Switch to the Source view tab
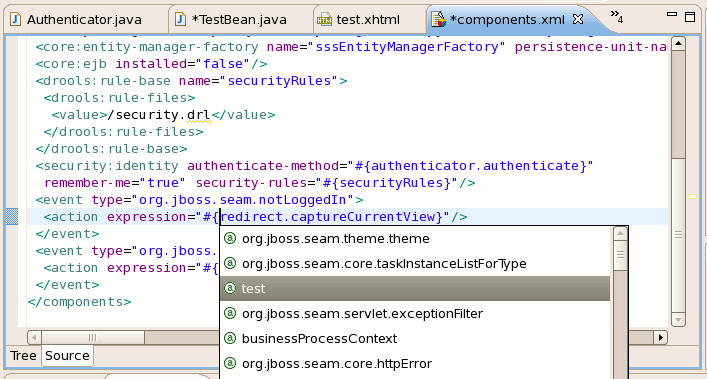This screenshot has height=379, width=707. 67,356
